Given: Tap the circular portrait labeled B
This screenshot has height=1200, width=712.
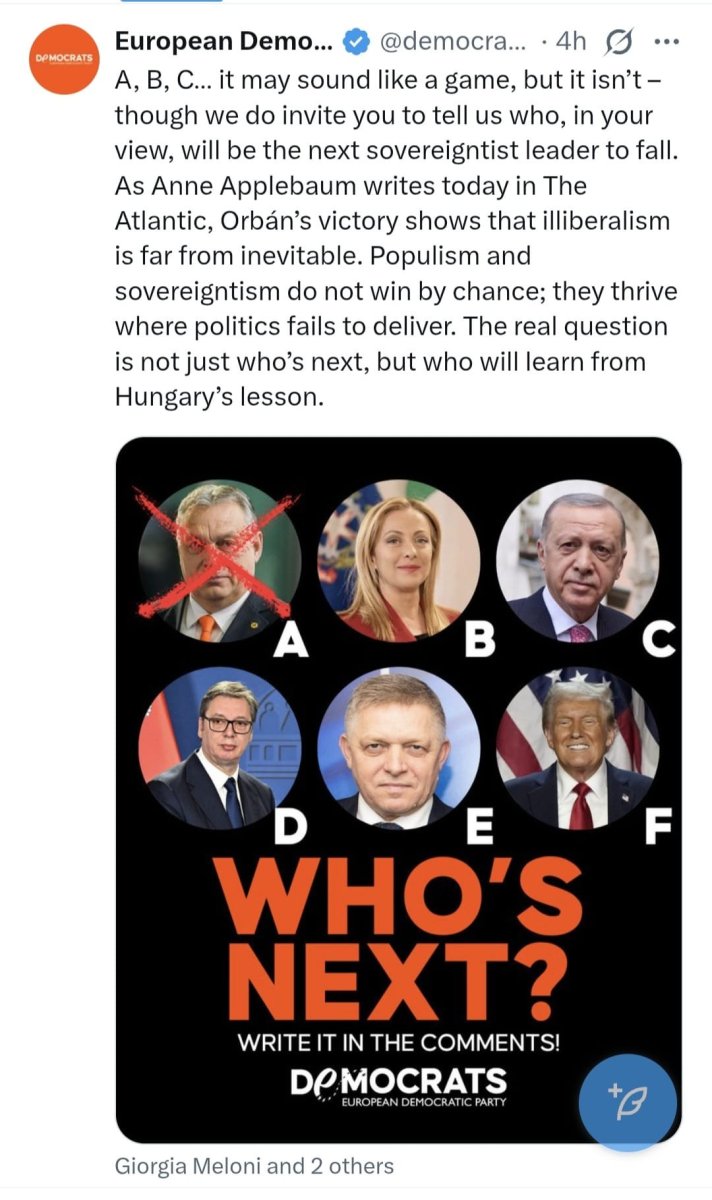Looking at the screenshot, I should [x=398, y=561].
